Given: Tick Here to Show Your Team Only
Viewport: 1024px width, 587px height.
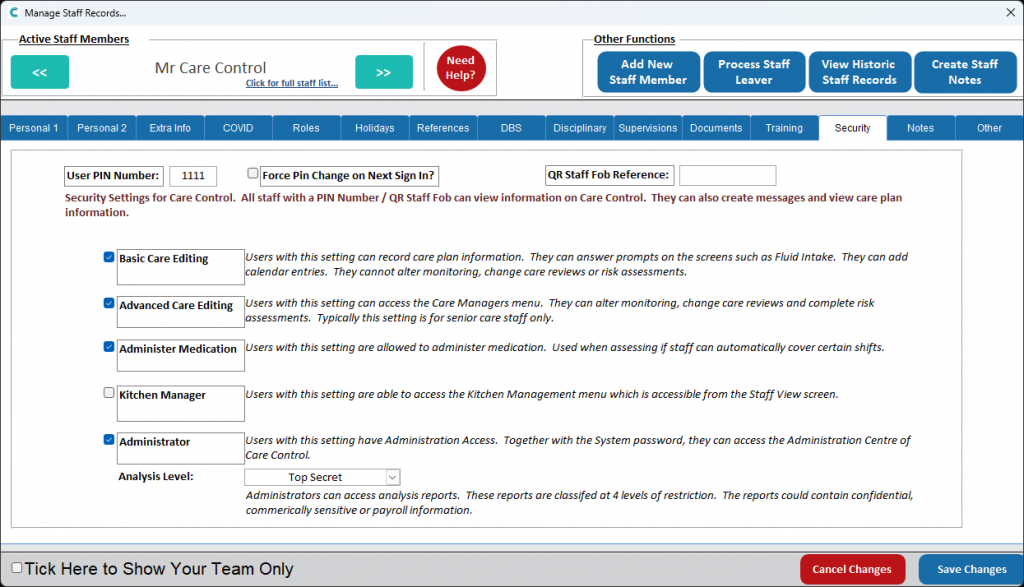Looking at the screenshot, I should pos(16,568).
